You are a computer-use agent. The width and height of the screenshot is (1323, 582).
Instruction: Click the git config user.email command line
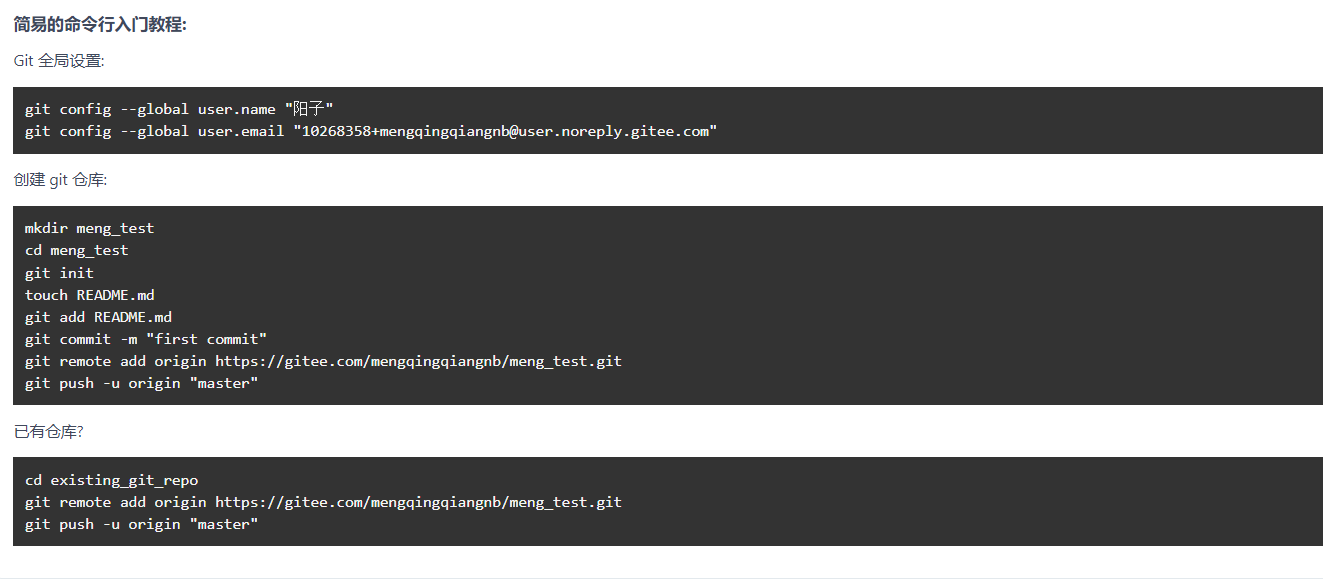pos(371,131)
